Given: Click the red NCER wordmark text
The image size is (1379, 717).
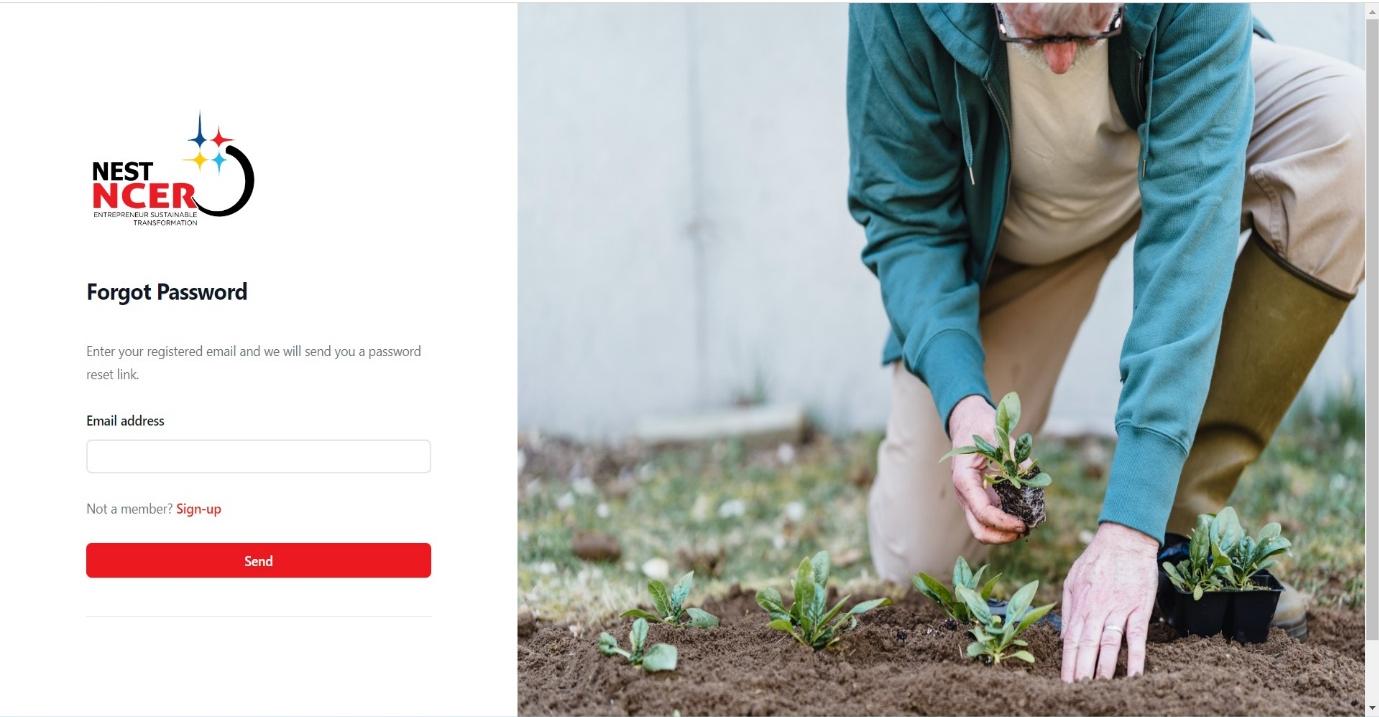Looking at the screenshot, I should (143, 197).
